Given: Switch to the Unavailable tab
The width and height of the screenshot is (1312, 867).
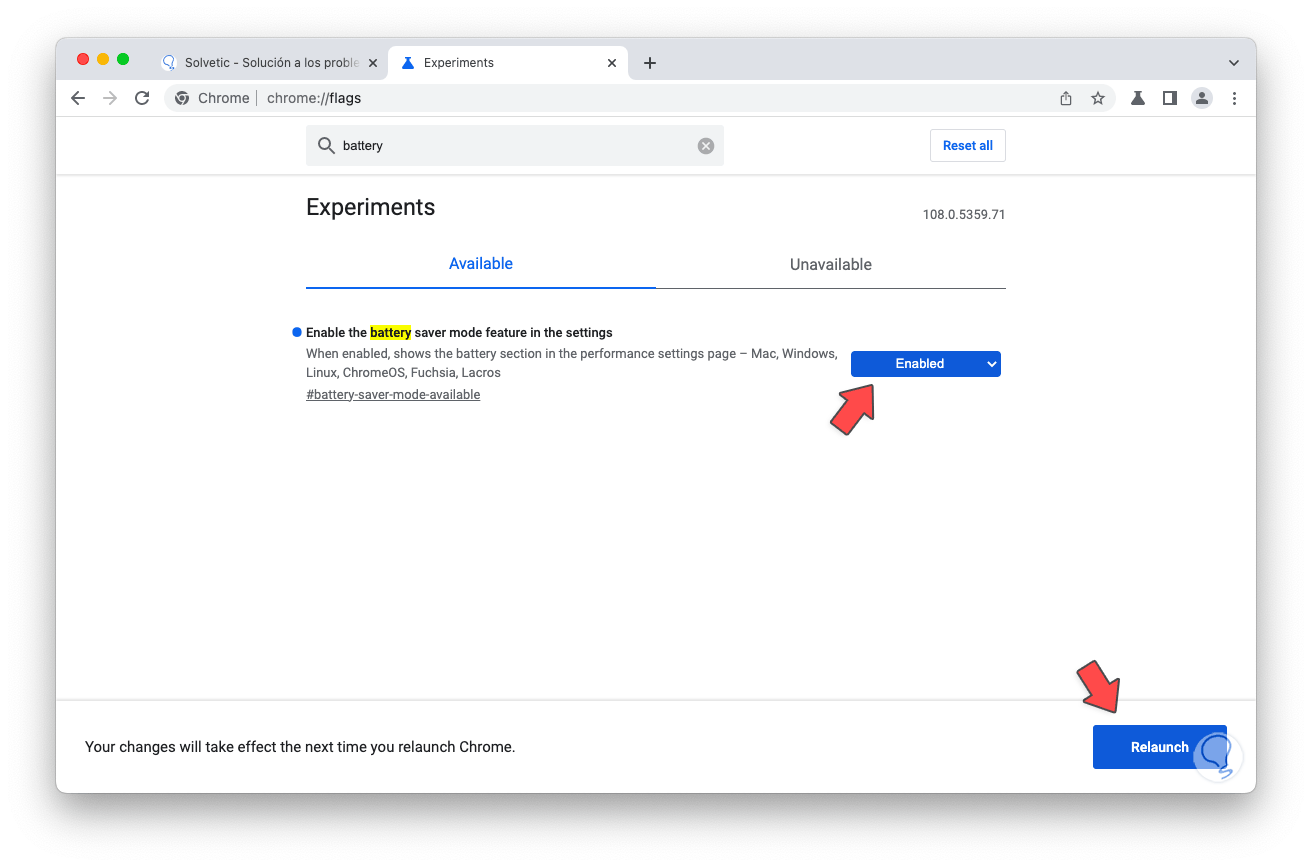Looking at the screenshot, I should [x=830, y=265].
